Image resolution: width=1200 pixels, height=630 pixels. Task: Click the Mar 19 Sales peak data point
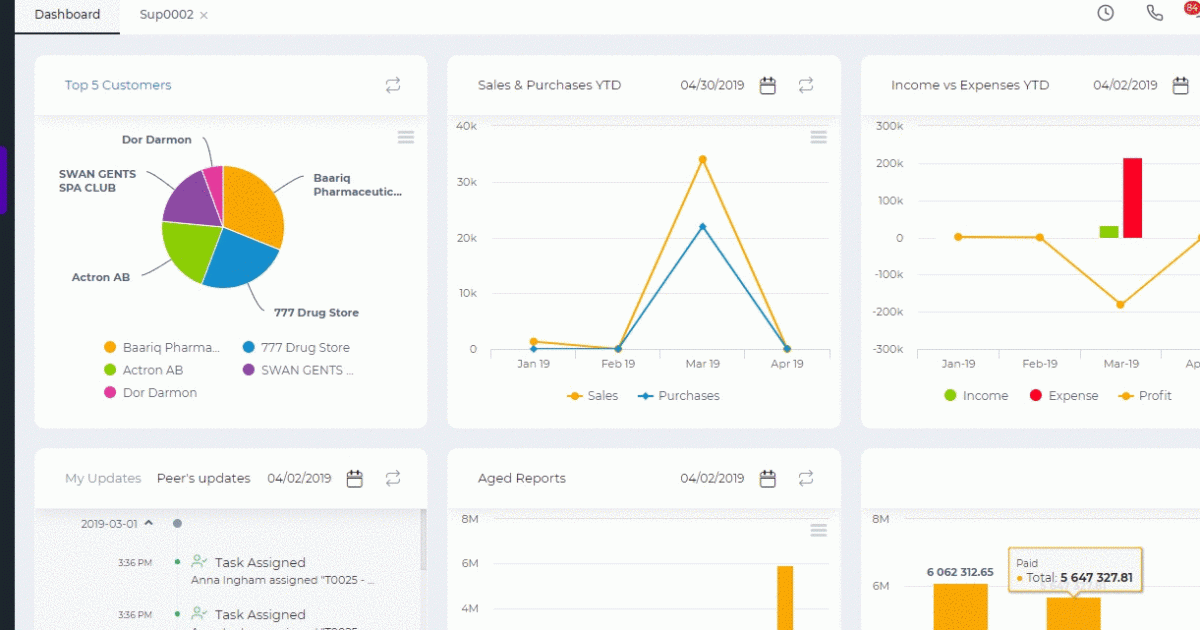pos(702,159)
